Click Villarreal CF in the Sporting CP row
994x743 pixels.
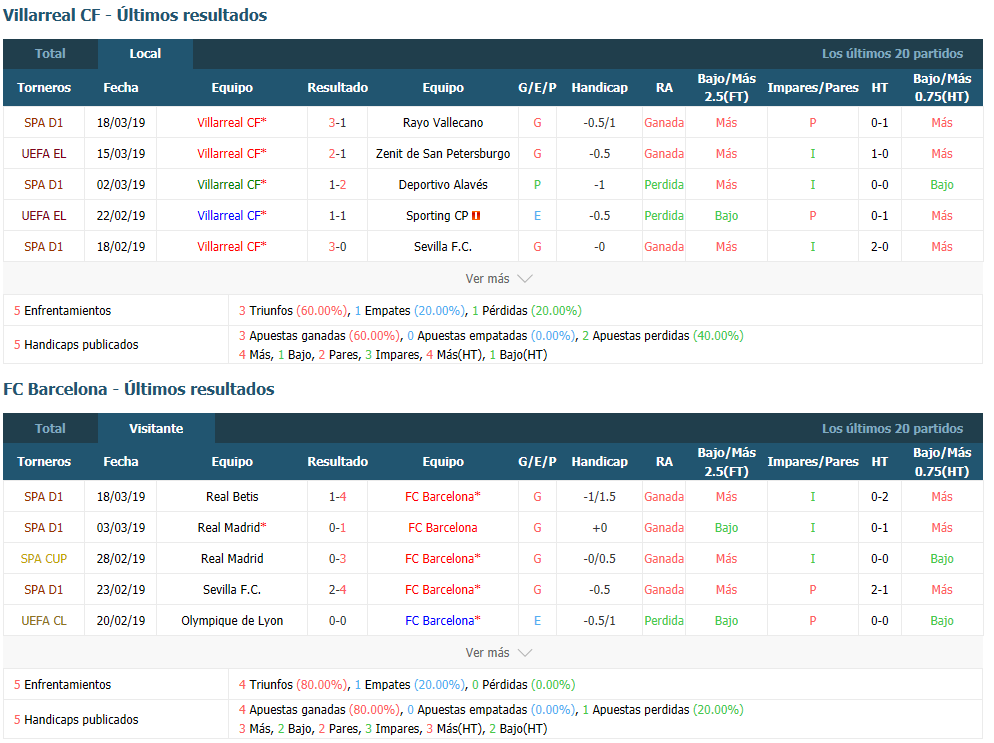coord(228,216)
